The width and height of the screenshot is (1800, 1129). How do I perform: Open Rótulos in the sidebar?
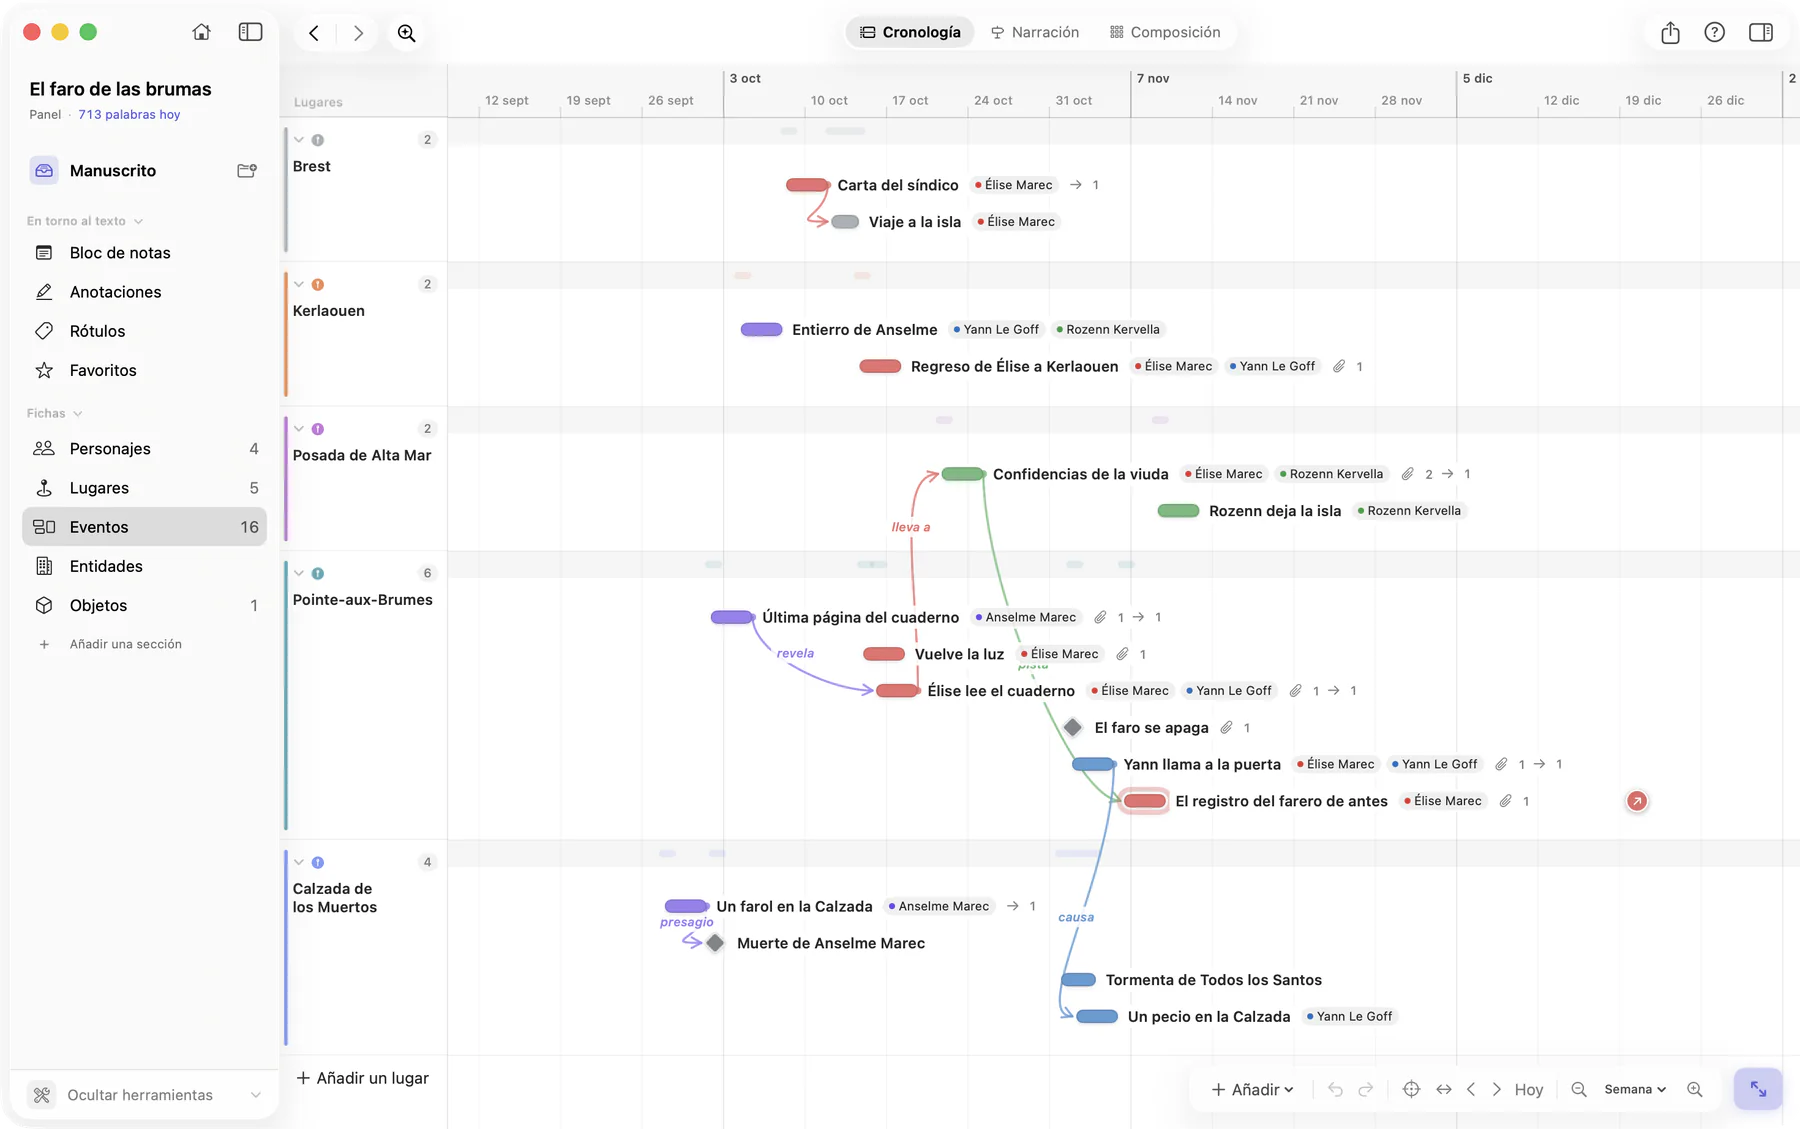(144, 331)
